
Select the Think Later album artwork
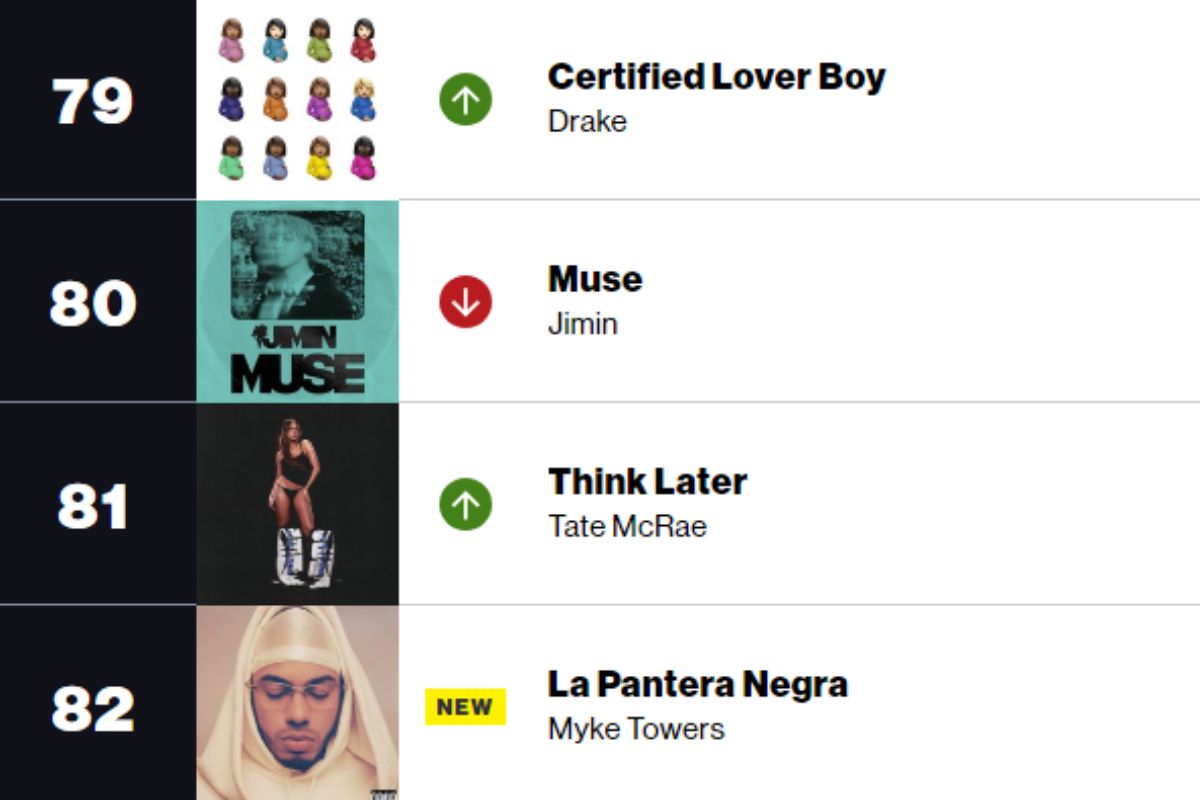pos(297,504)
